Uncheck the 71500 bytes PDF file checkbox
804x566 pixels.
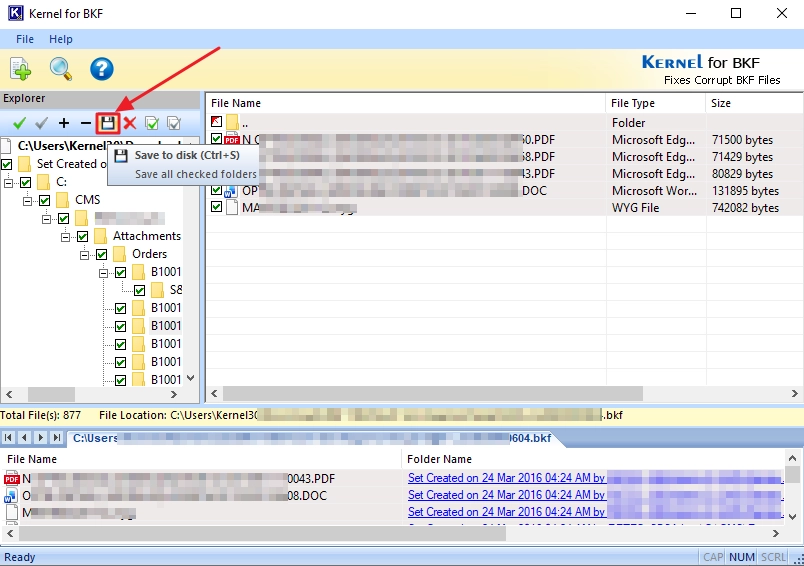216,138
